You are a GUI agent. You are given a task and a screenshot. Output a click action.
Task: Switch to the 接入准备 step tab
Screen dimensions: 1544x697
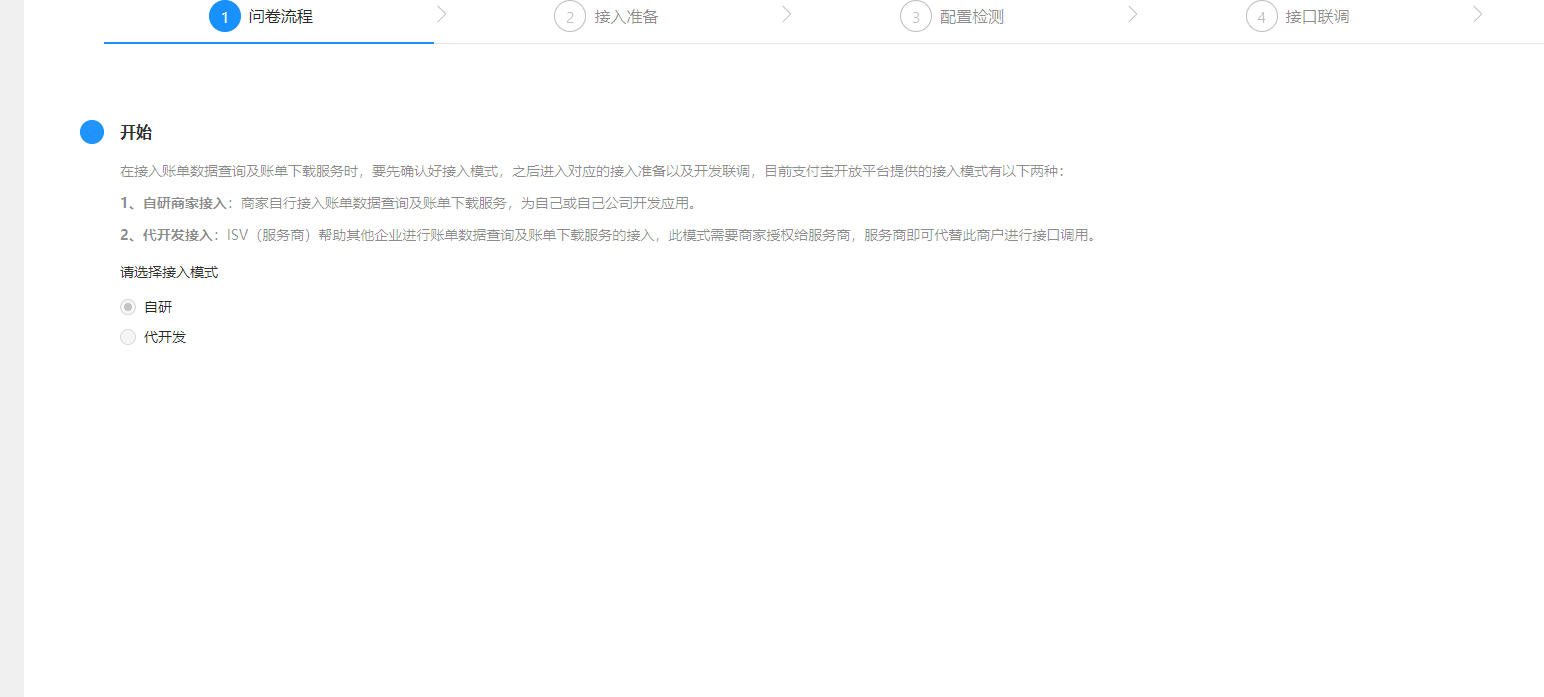tap(626, 17)
